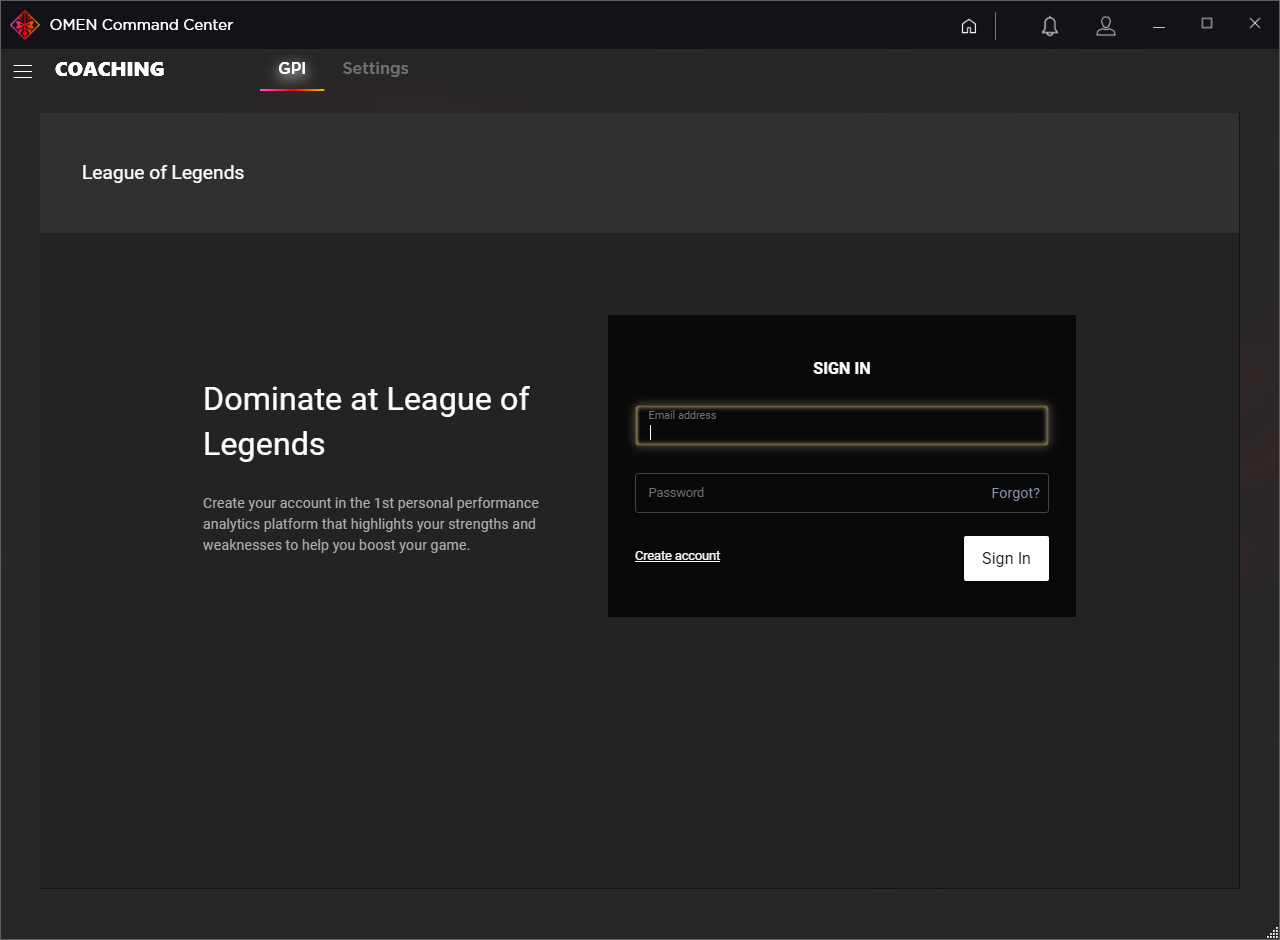
Task: Click the Sign In button
Action: tap(1006, 559)
